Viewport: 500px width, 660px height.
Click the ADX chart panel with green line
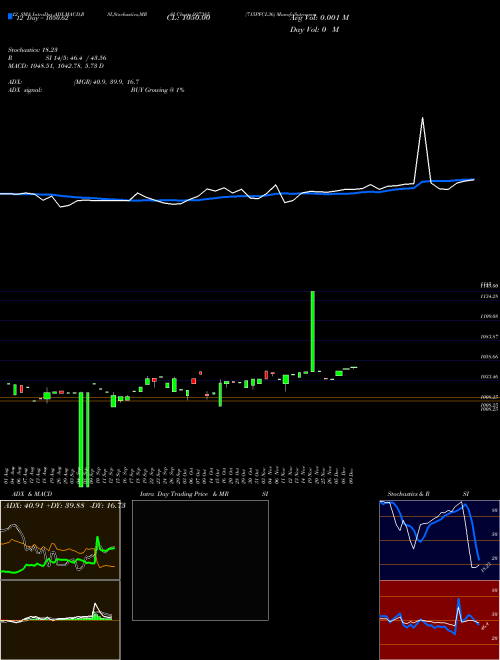pos(60,540)
